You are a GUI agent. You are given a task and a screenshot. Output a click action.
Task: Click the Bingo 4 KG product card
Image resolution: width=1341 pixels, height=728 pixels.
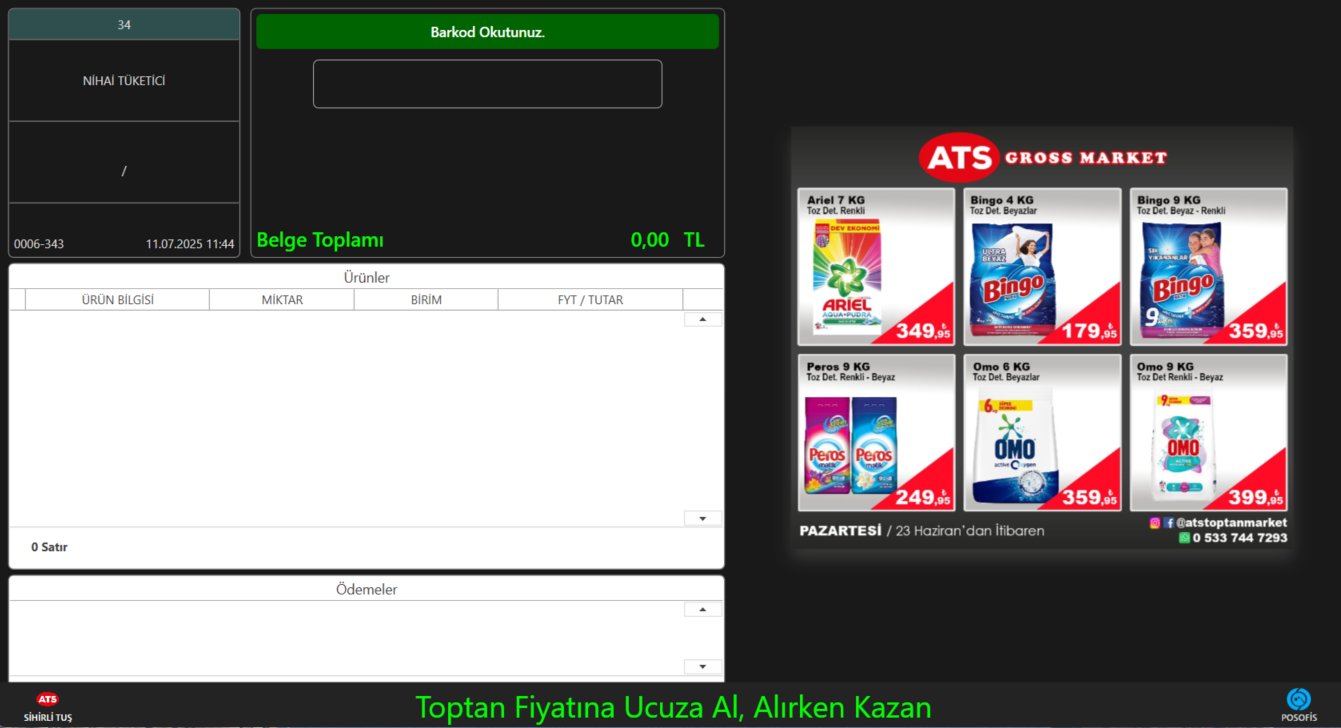point(1042,267)
